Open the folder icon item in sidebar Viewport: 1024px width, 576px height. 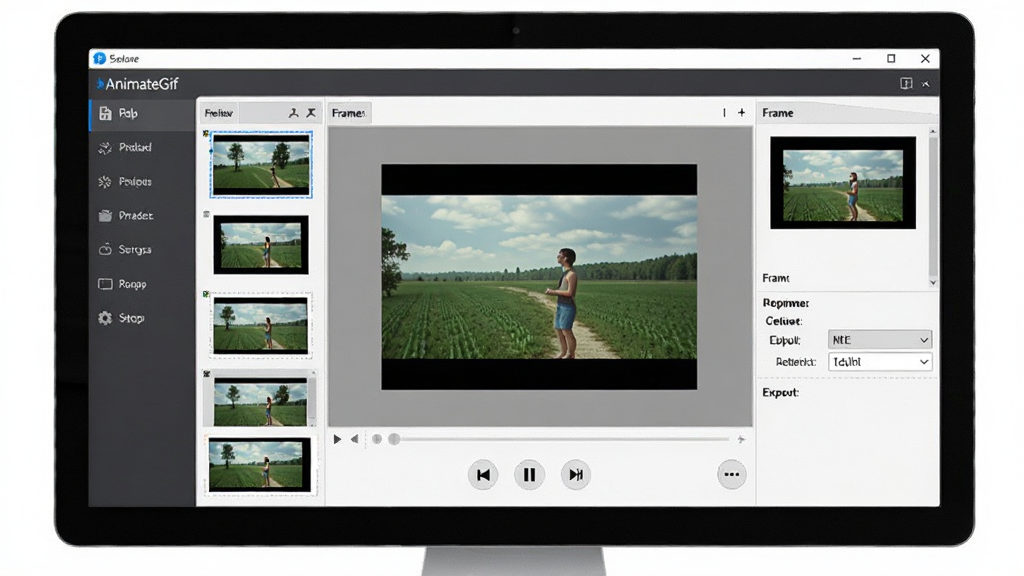tap(104, 216)
